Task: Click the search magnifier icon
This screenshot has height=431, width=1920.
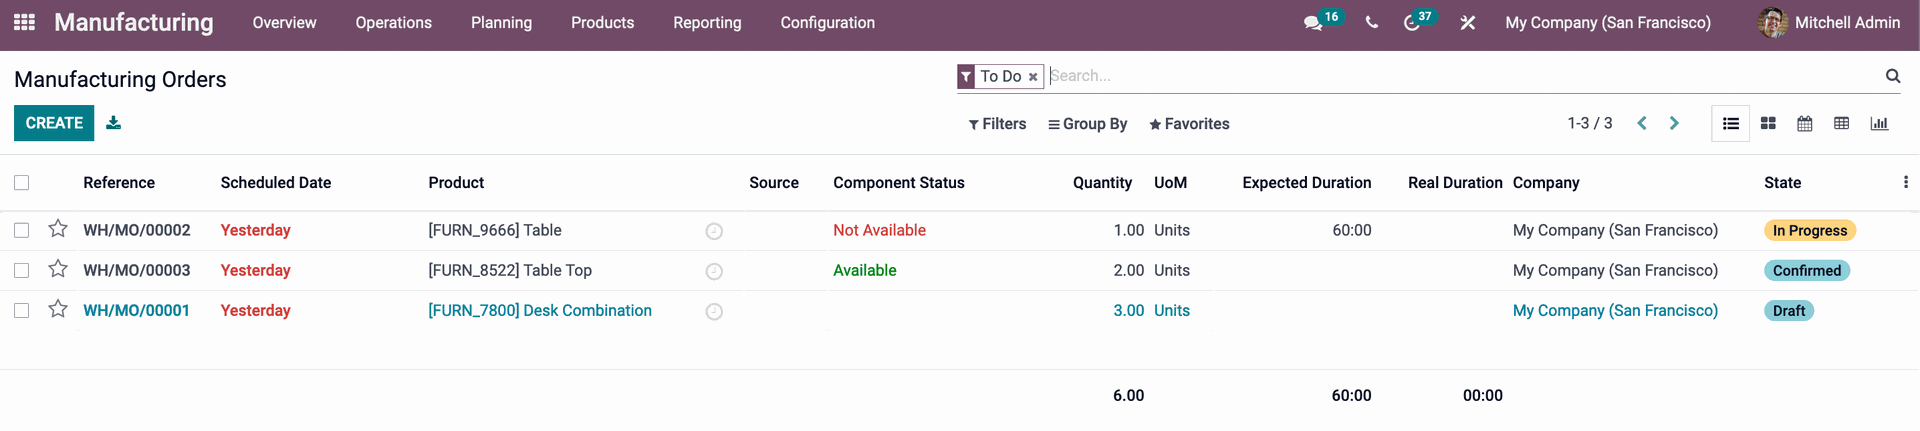Action: 1892,76
